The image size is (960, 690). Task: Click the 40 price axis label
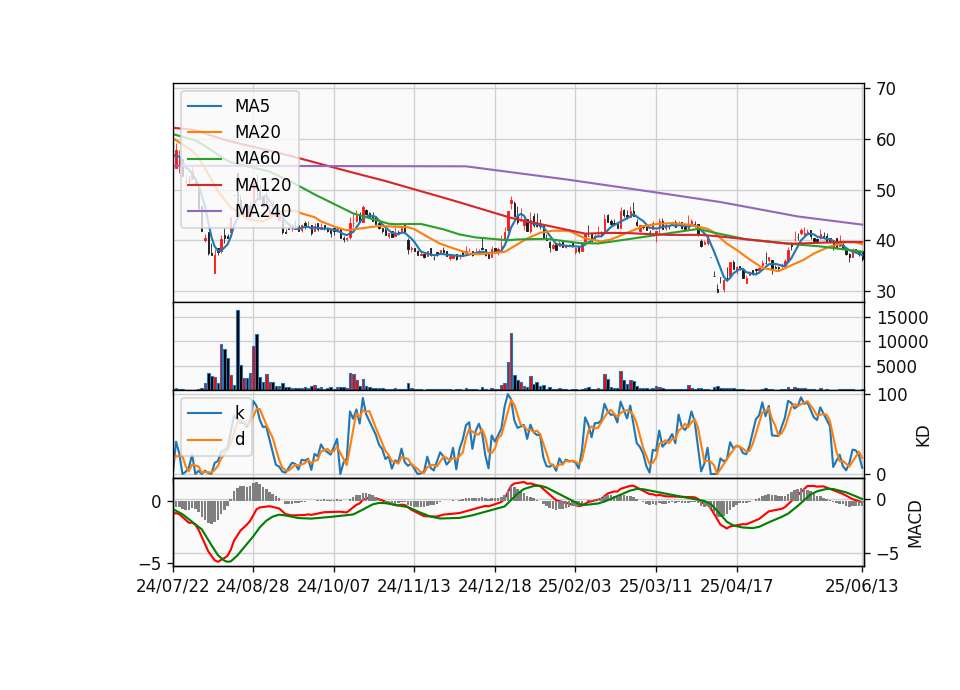(885, 241)
